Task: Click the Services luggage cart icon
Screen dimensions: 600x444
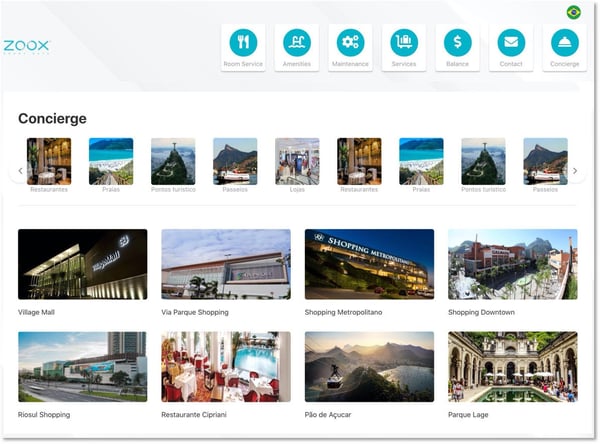Action: tap(404, 43)
